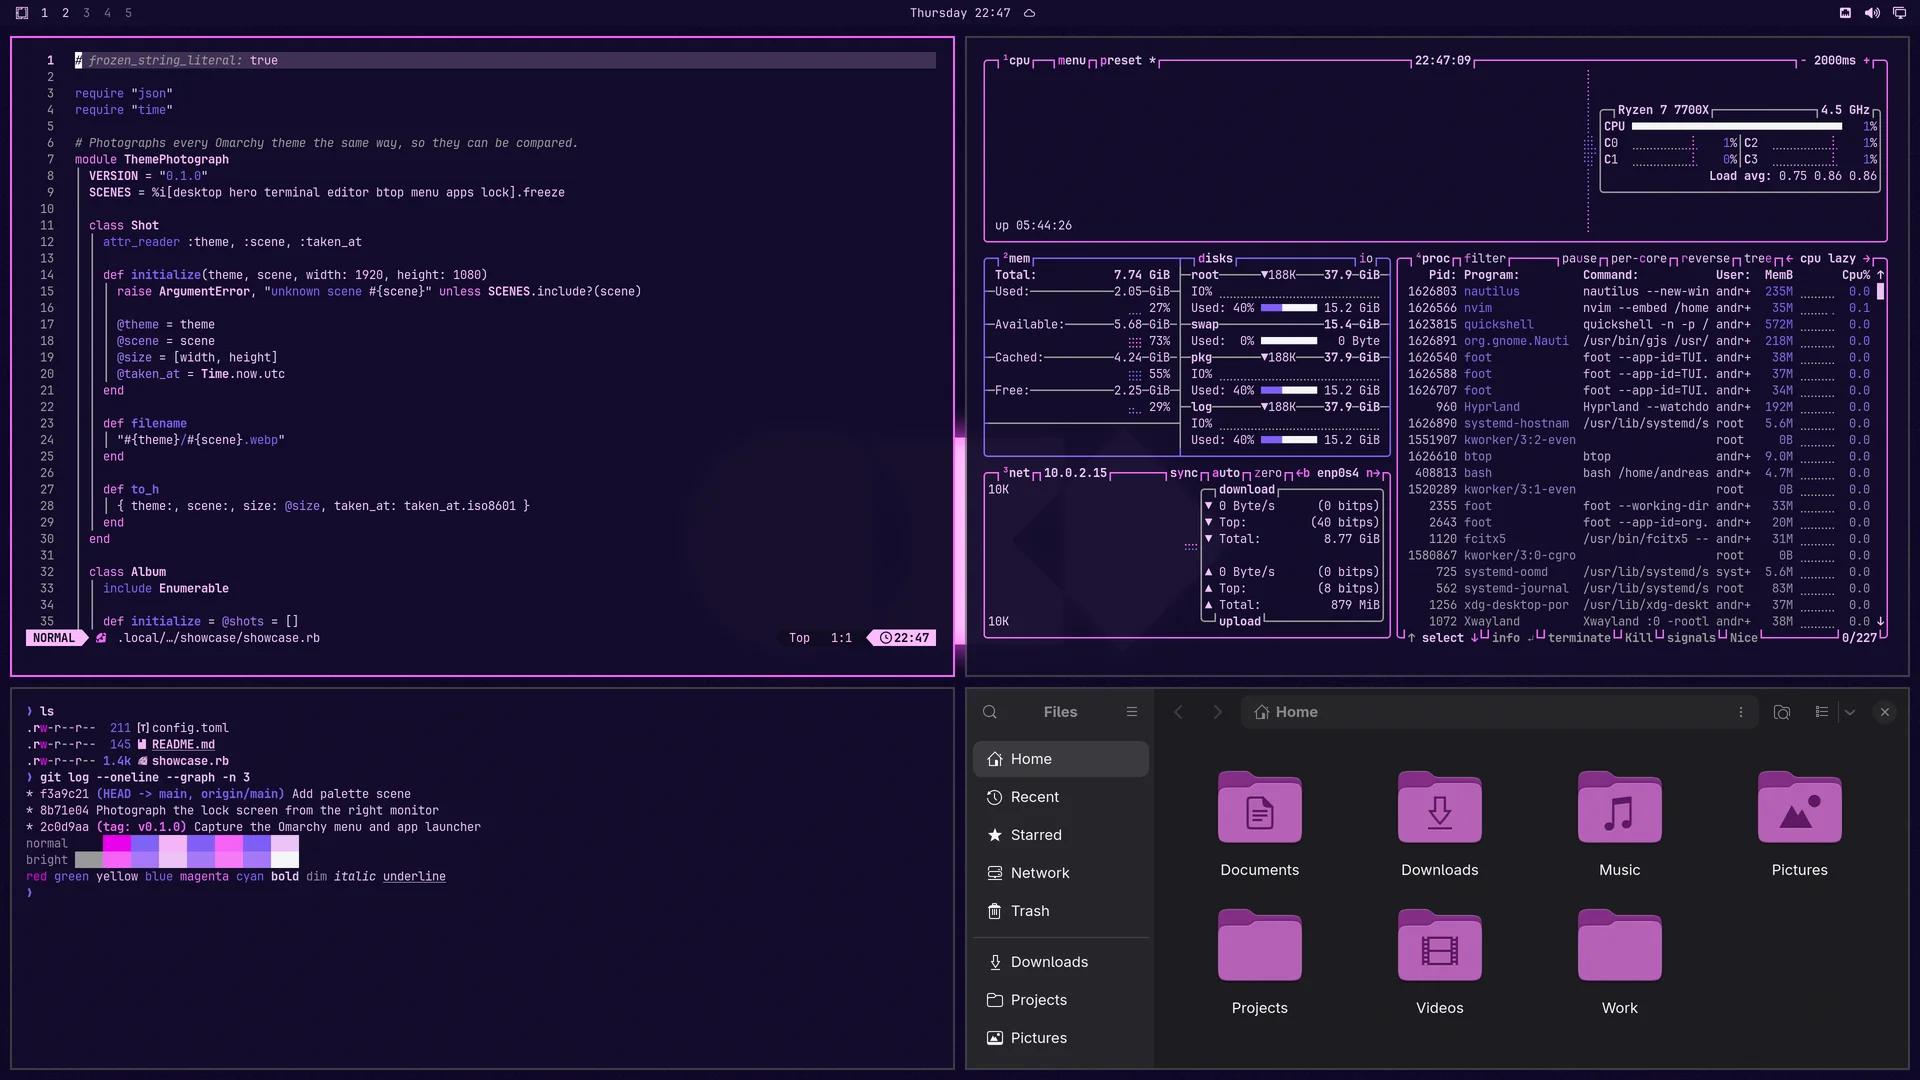Click the btop proc scrollbar handle
The width and height of the screenshot is (1920, 1080).
[1880, 292]
